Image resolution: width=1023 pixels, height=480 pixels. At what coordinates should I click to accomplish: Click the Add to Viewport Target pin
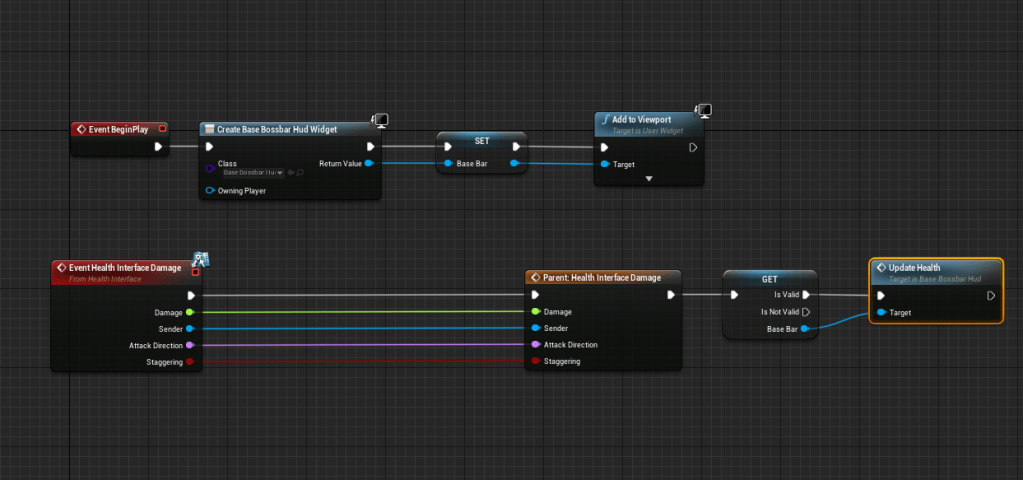click(604, 164)
